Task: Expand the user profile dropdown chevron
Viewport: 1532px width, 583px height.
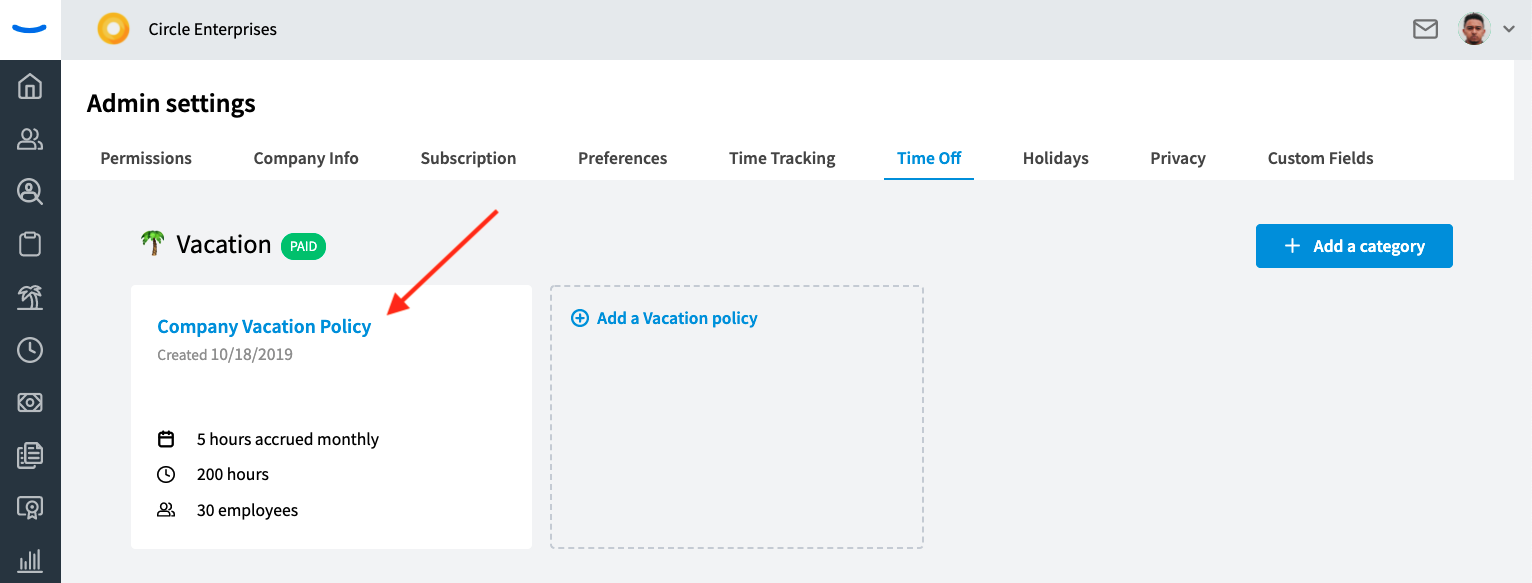Action: tap(1509, 30)
